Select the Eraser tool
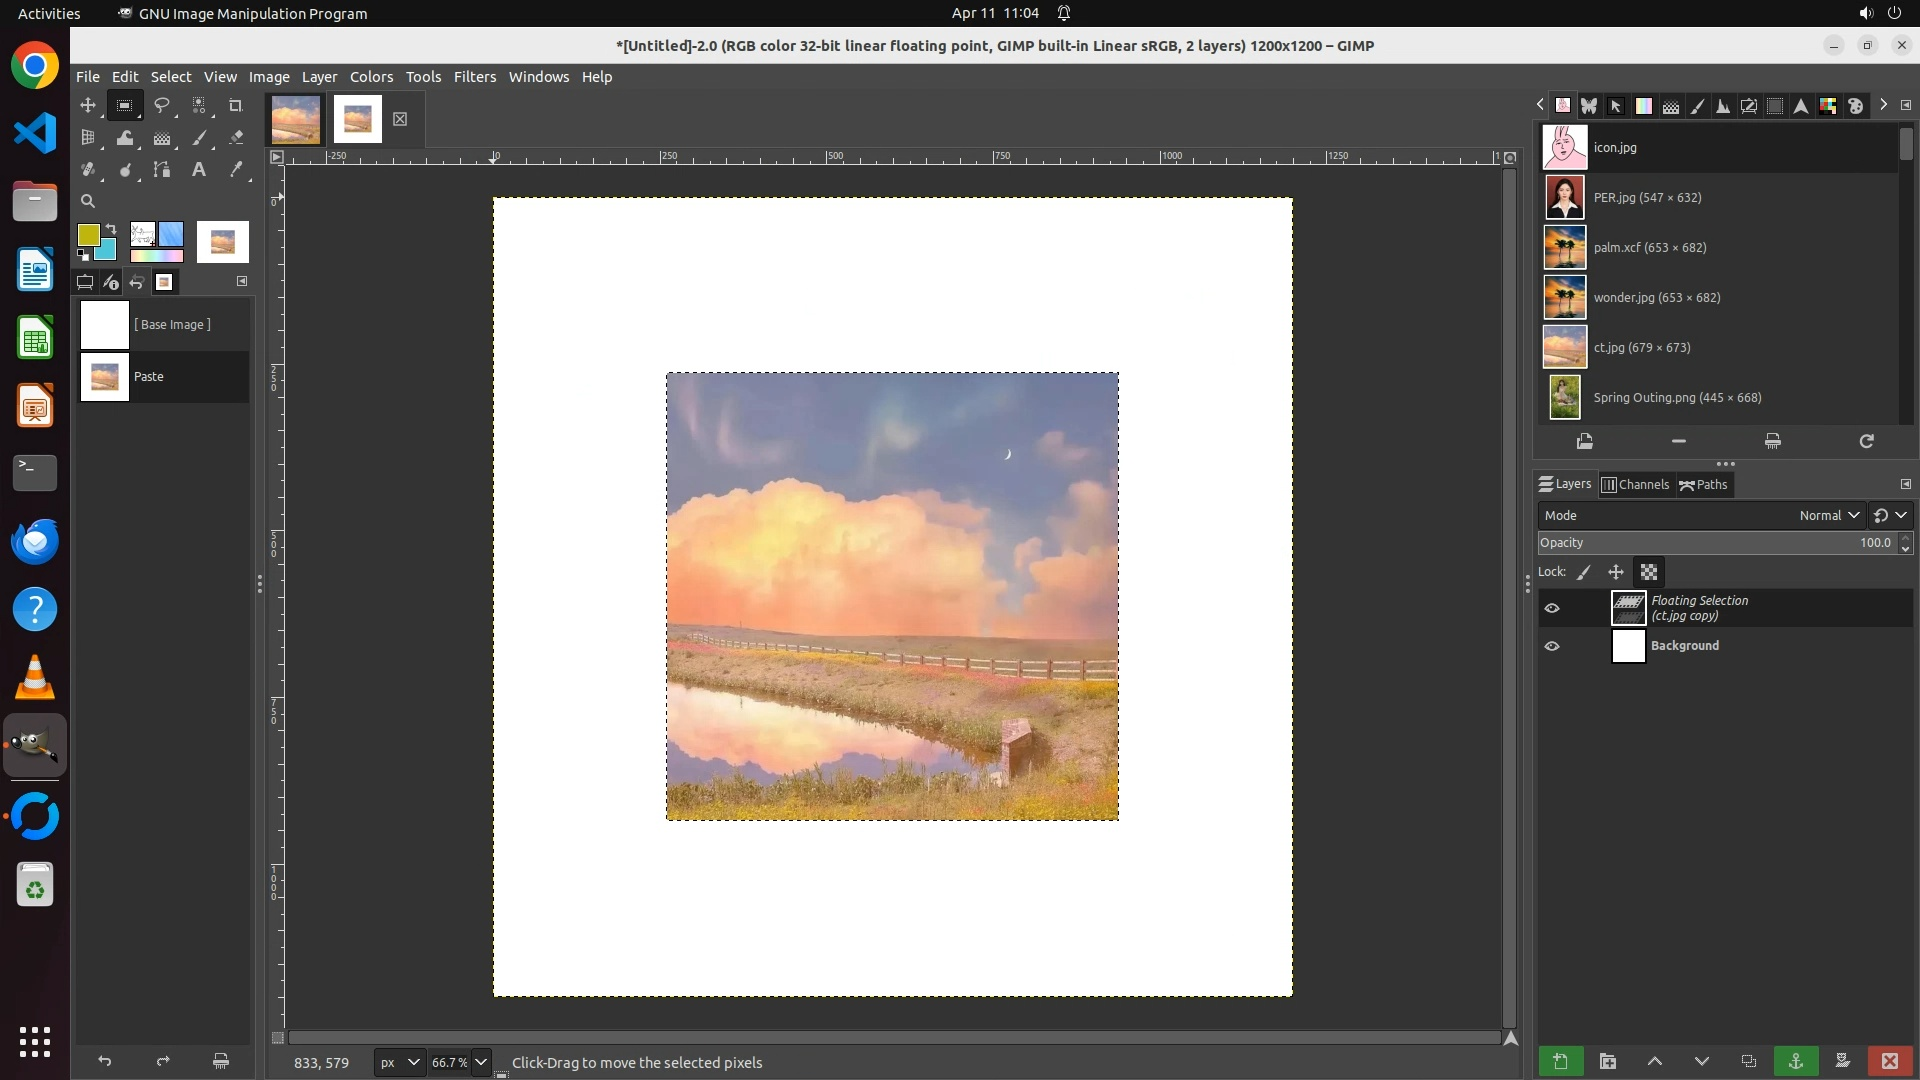Image resolution: width=1920 pixels, height=1080 pixels. click(x=236, y=138)
